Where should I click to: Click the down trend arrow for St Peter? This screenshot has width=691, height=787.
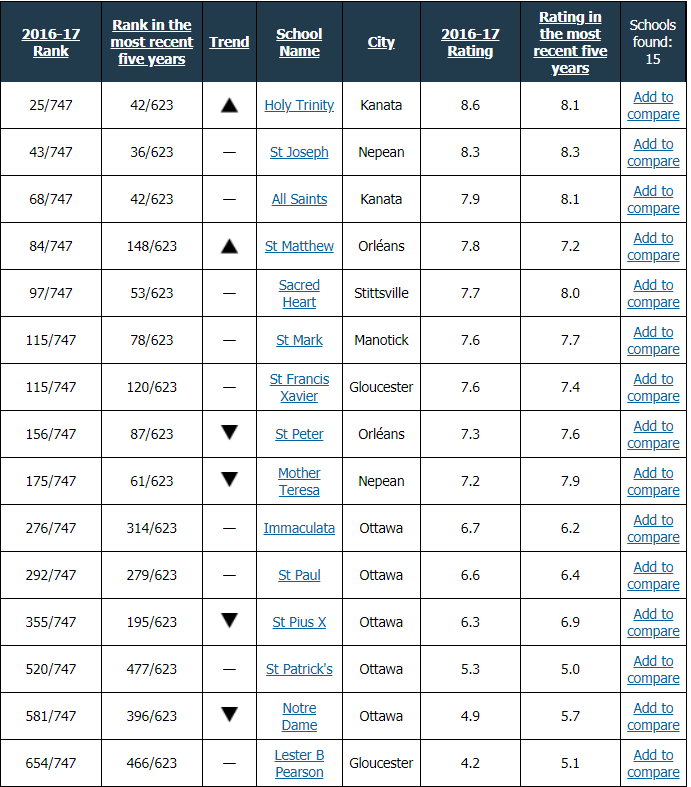click(229, 433)
